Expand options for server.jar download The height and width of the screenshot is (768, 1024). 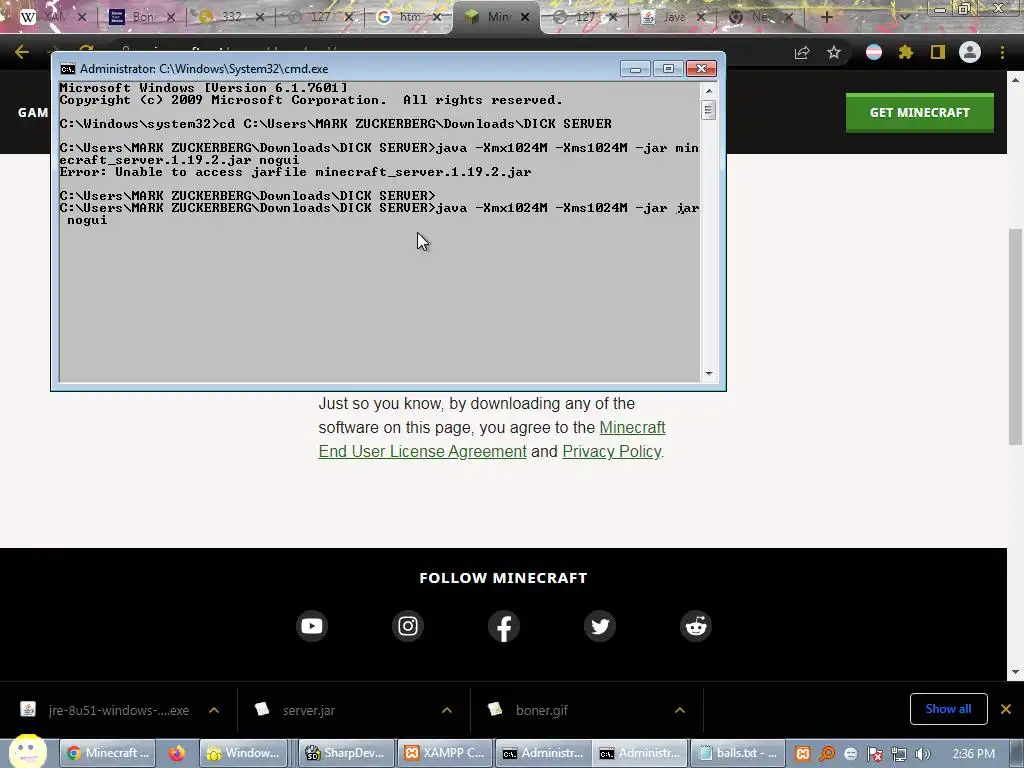pyautogui.click(x=447, y=710)
